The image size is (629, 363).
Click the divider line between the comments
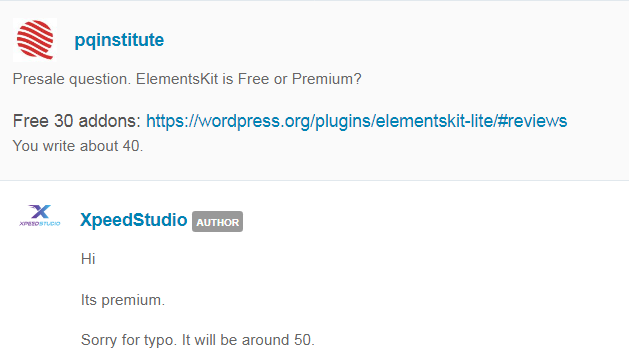coord(314,180)
